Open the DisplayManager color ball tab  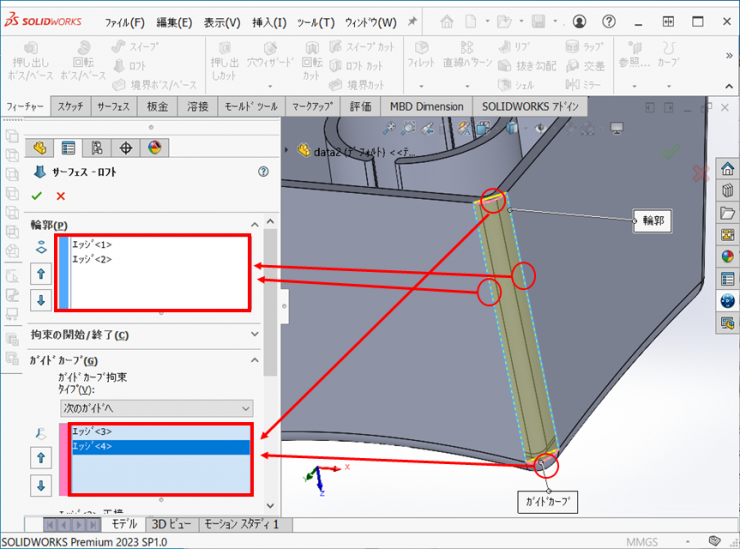click(154, 148)
